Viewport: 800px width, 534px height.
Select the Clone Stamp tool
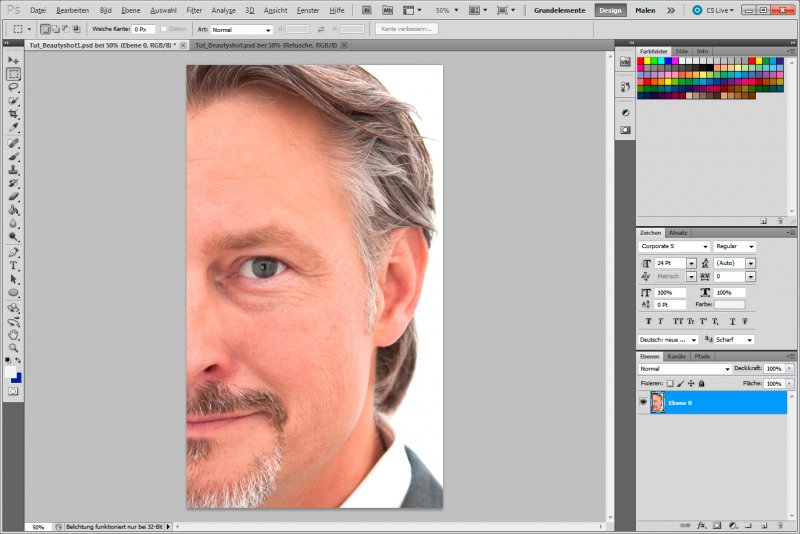pyautogui.click(x=13, y=170)
